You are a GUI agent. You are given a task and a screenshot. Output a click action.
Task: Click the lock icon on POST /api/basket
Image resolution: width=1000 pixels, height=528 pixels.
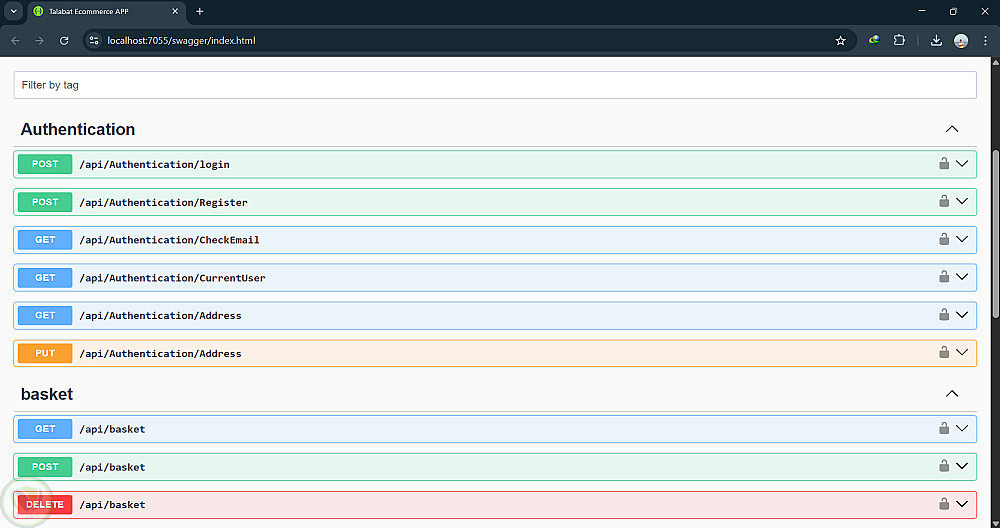point(944,466)
